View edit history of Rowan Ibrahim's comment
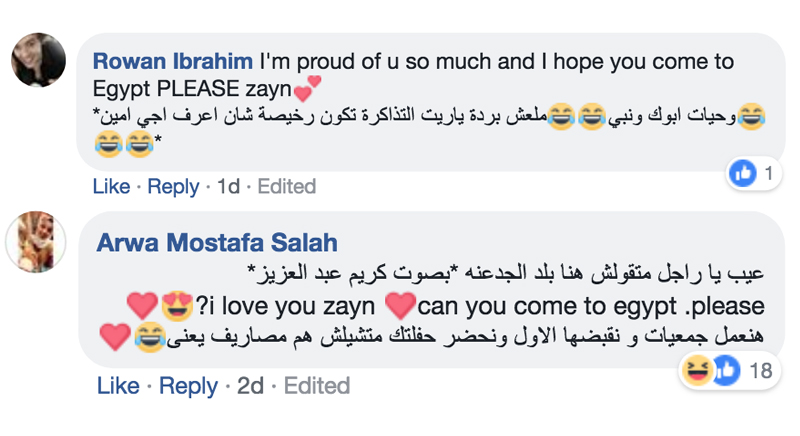Screen dimensions: 800x436 pyautogui.click(x=287, y=186)
